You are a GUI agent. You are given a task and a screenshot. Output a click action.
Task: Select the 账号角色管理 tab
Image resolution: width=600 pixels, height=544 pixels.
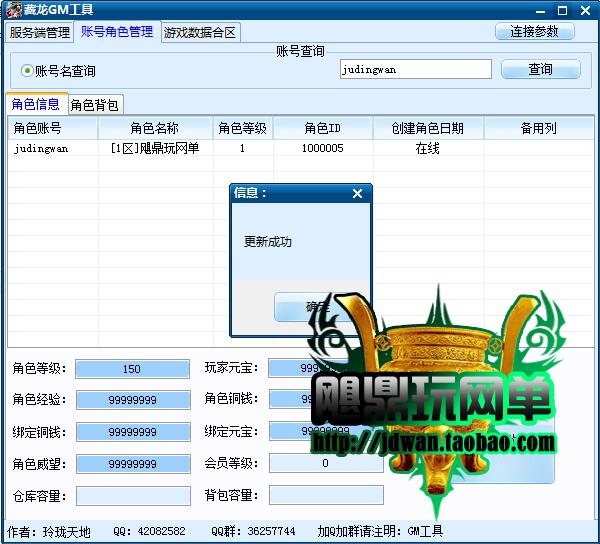coord(117,32)
